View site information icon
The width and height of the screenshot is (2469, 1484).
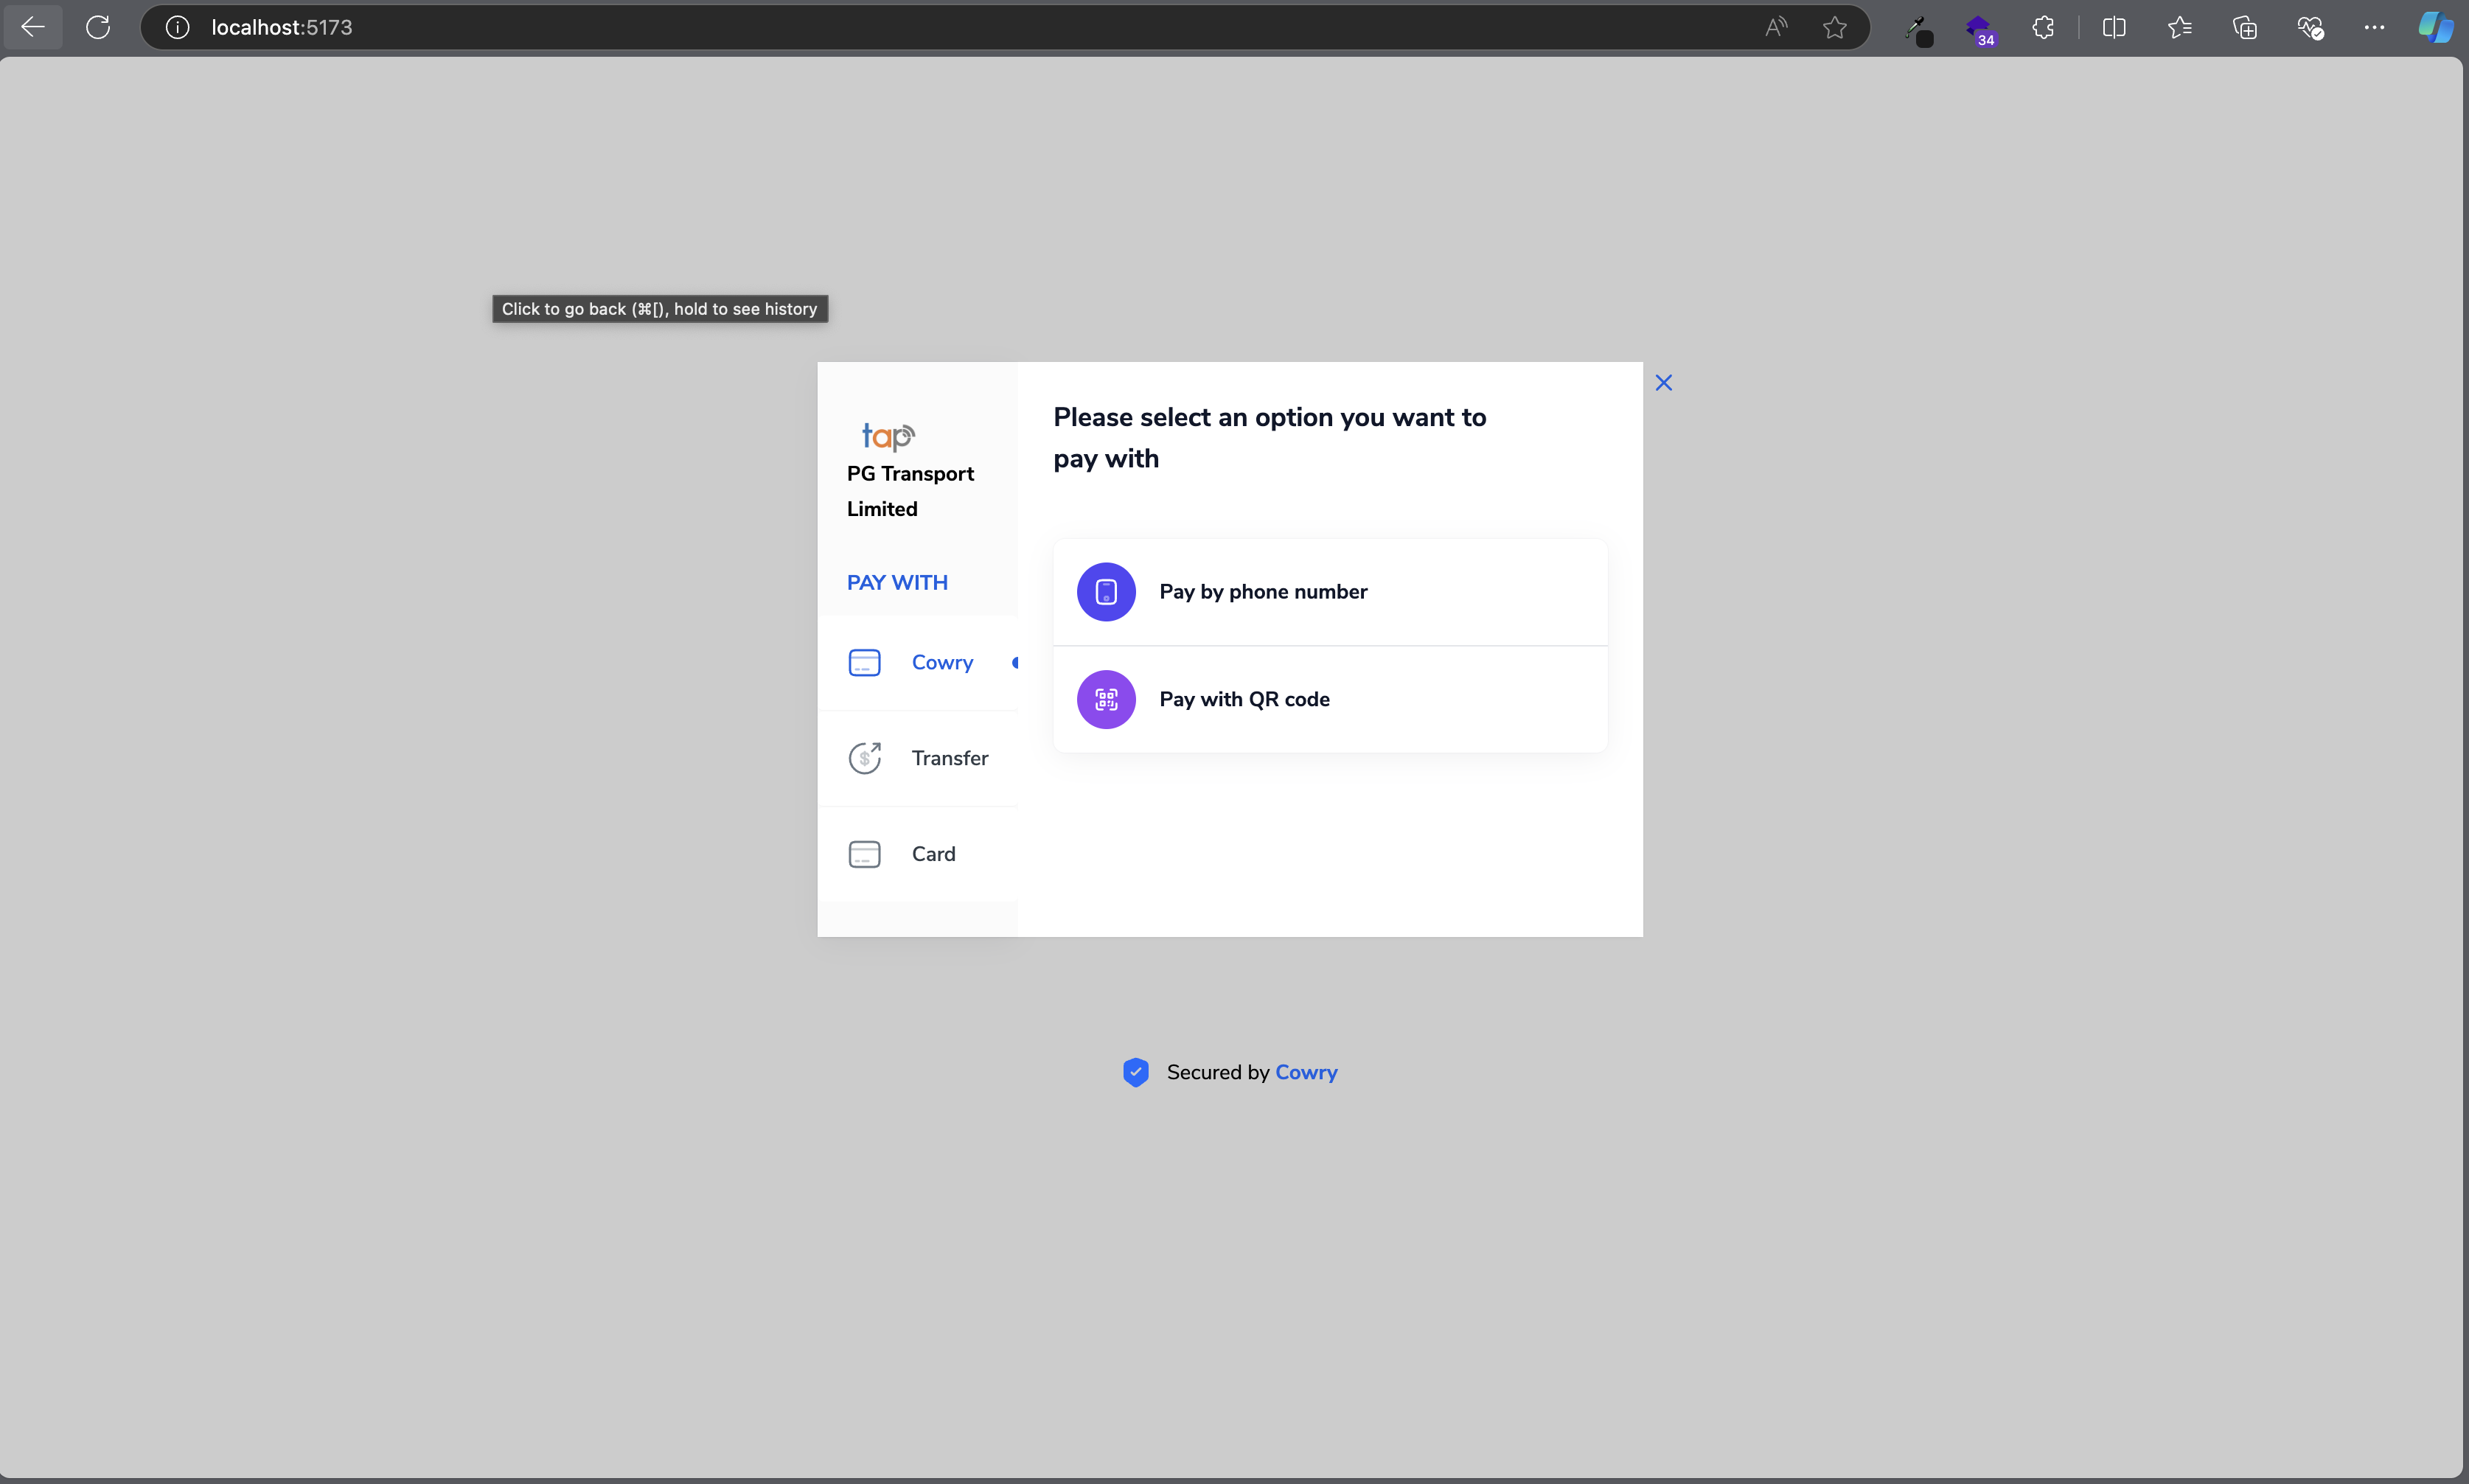(177, 27)
